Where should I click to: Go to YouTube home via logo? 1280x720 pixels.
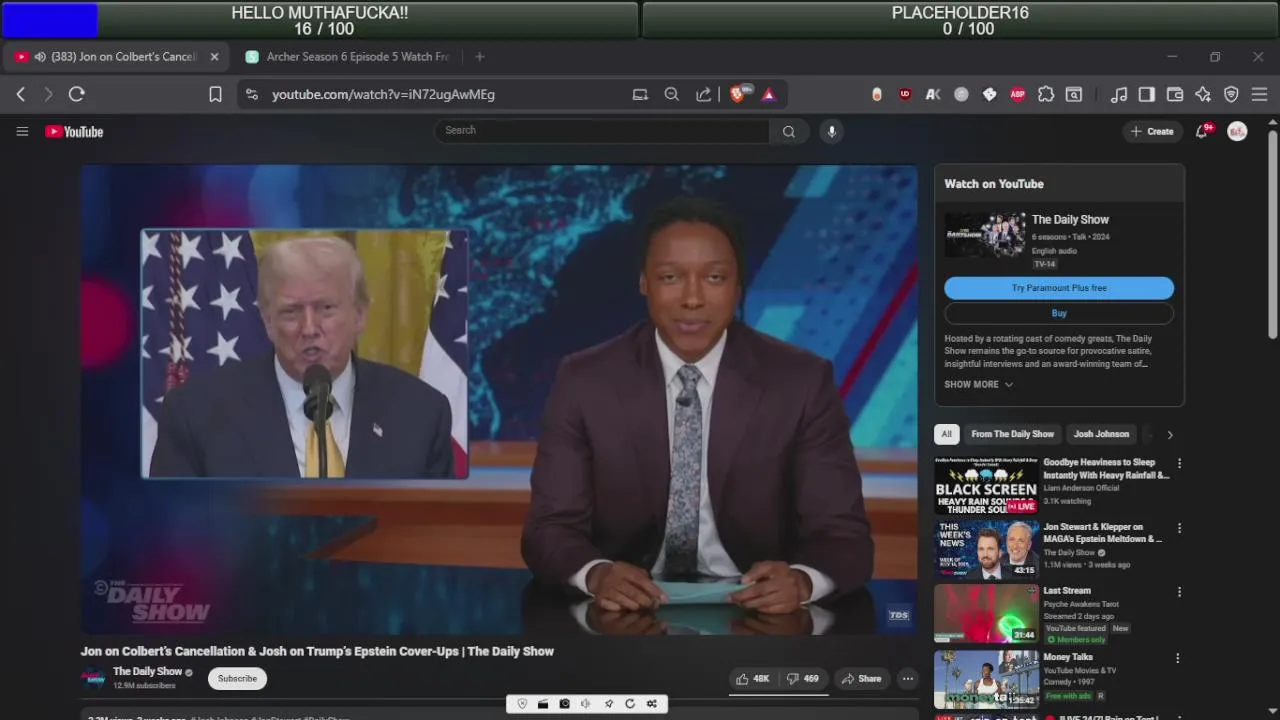click(74, 131)
